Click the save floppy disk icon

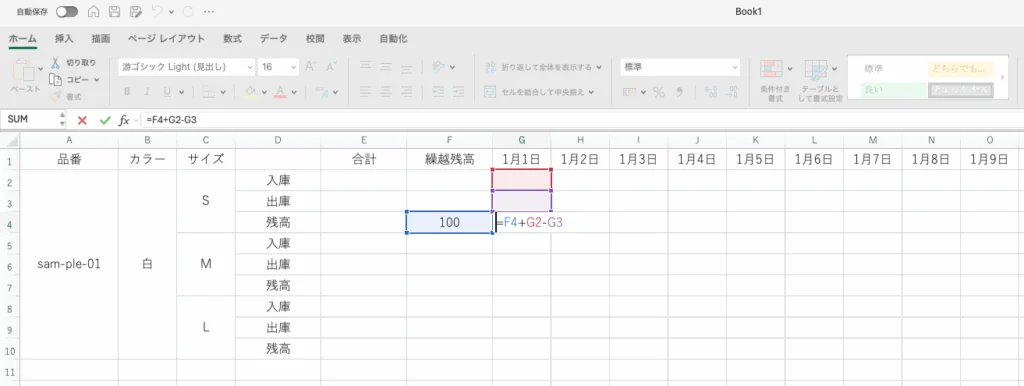(x=114, y=12)
